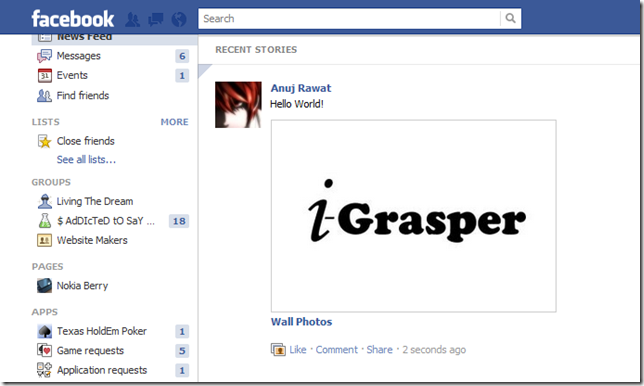Click the Website Makers group icon

[x=44, y=240]
